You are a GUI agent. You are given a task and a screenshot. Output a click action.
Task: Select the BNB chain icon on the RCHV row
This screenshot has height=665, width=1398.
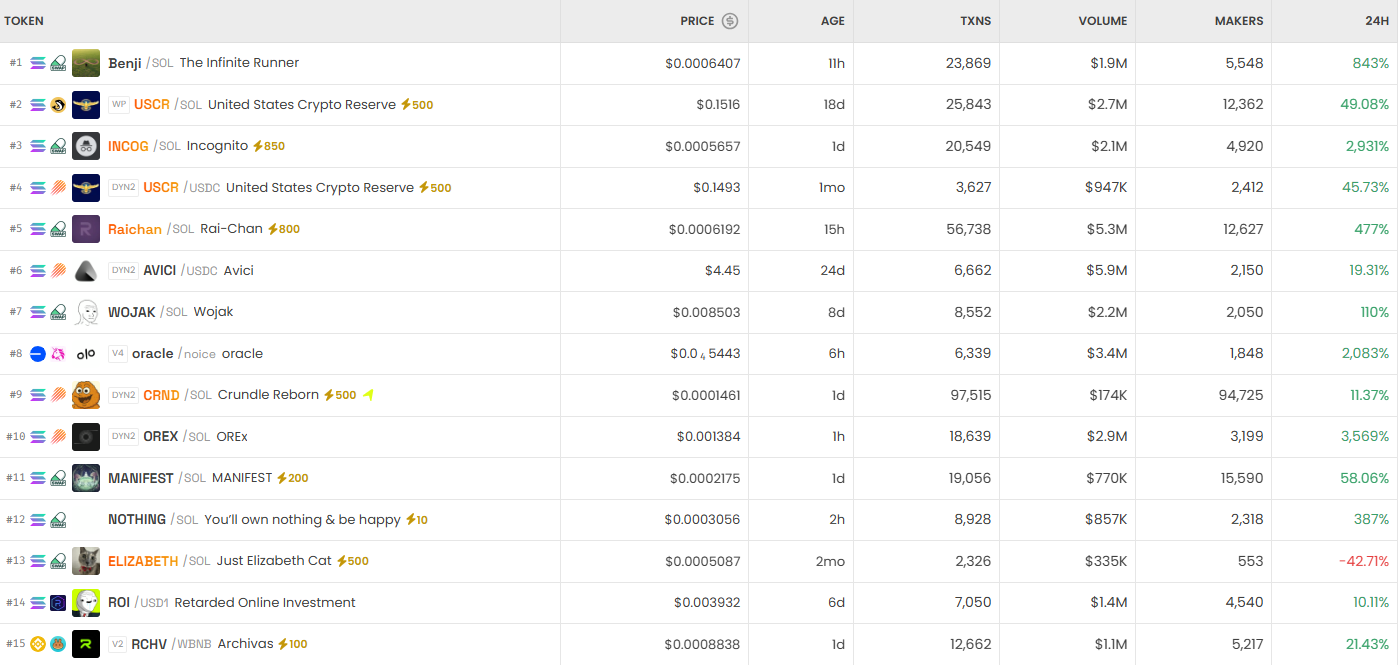tap(36, 644)
